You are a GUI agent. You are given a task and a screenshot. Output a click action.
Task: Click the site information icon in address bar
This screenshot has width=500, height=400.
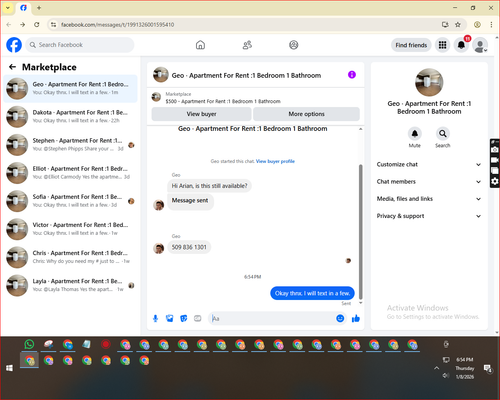(53, 25)
